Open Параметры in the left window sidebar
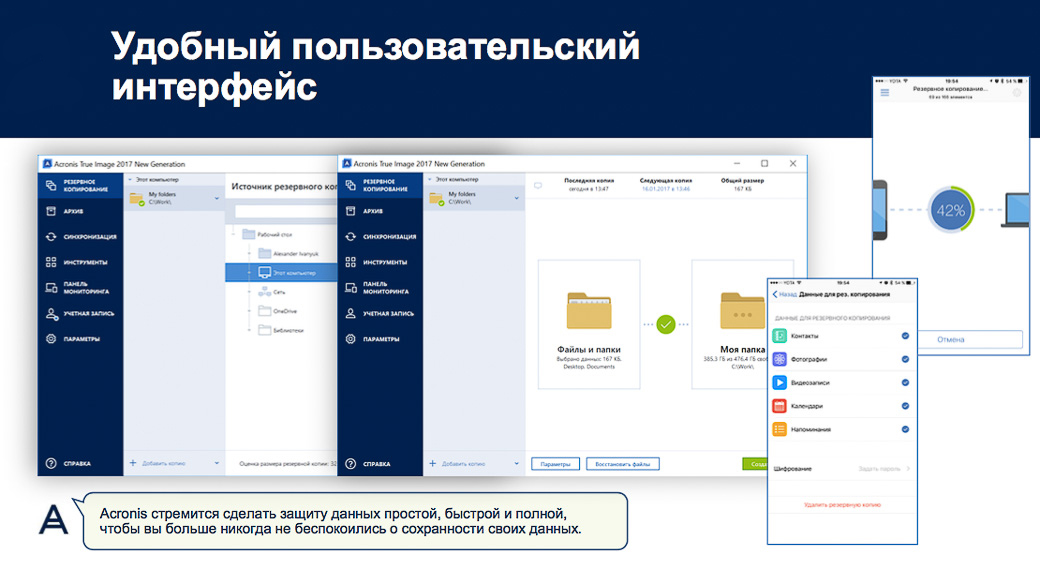 80,339
